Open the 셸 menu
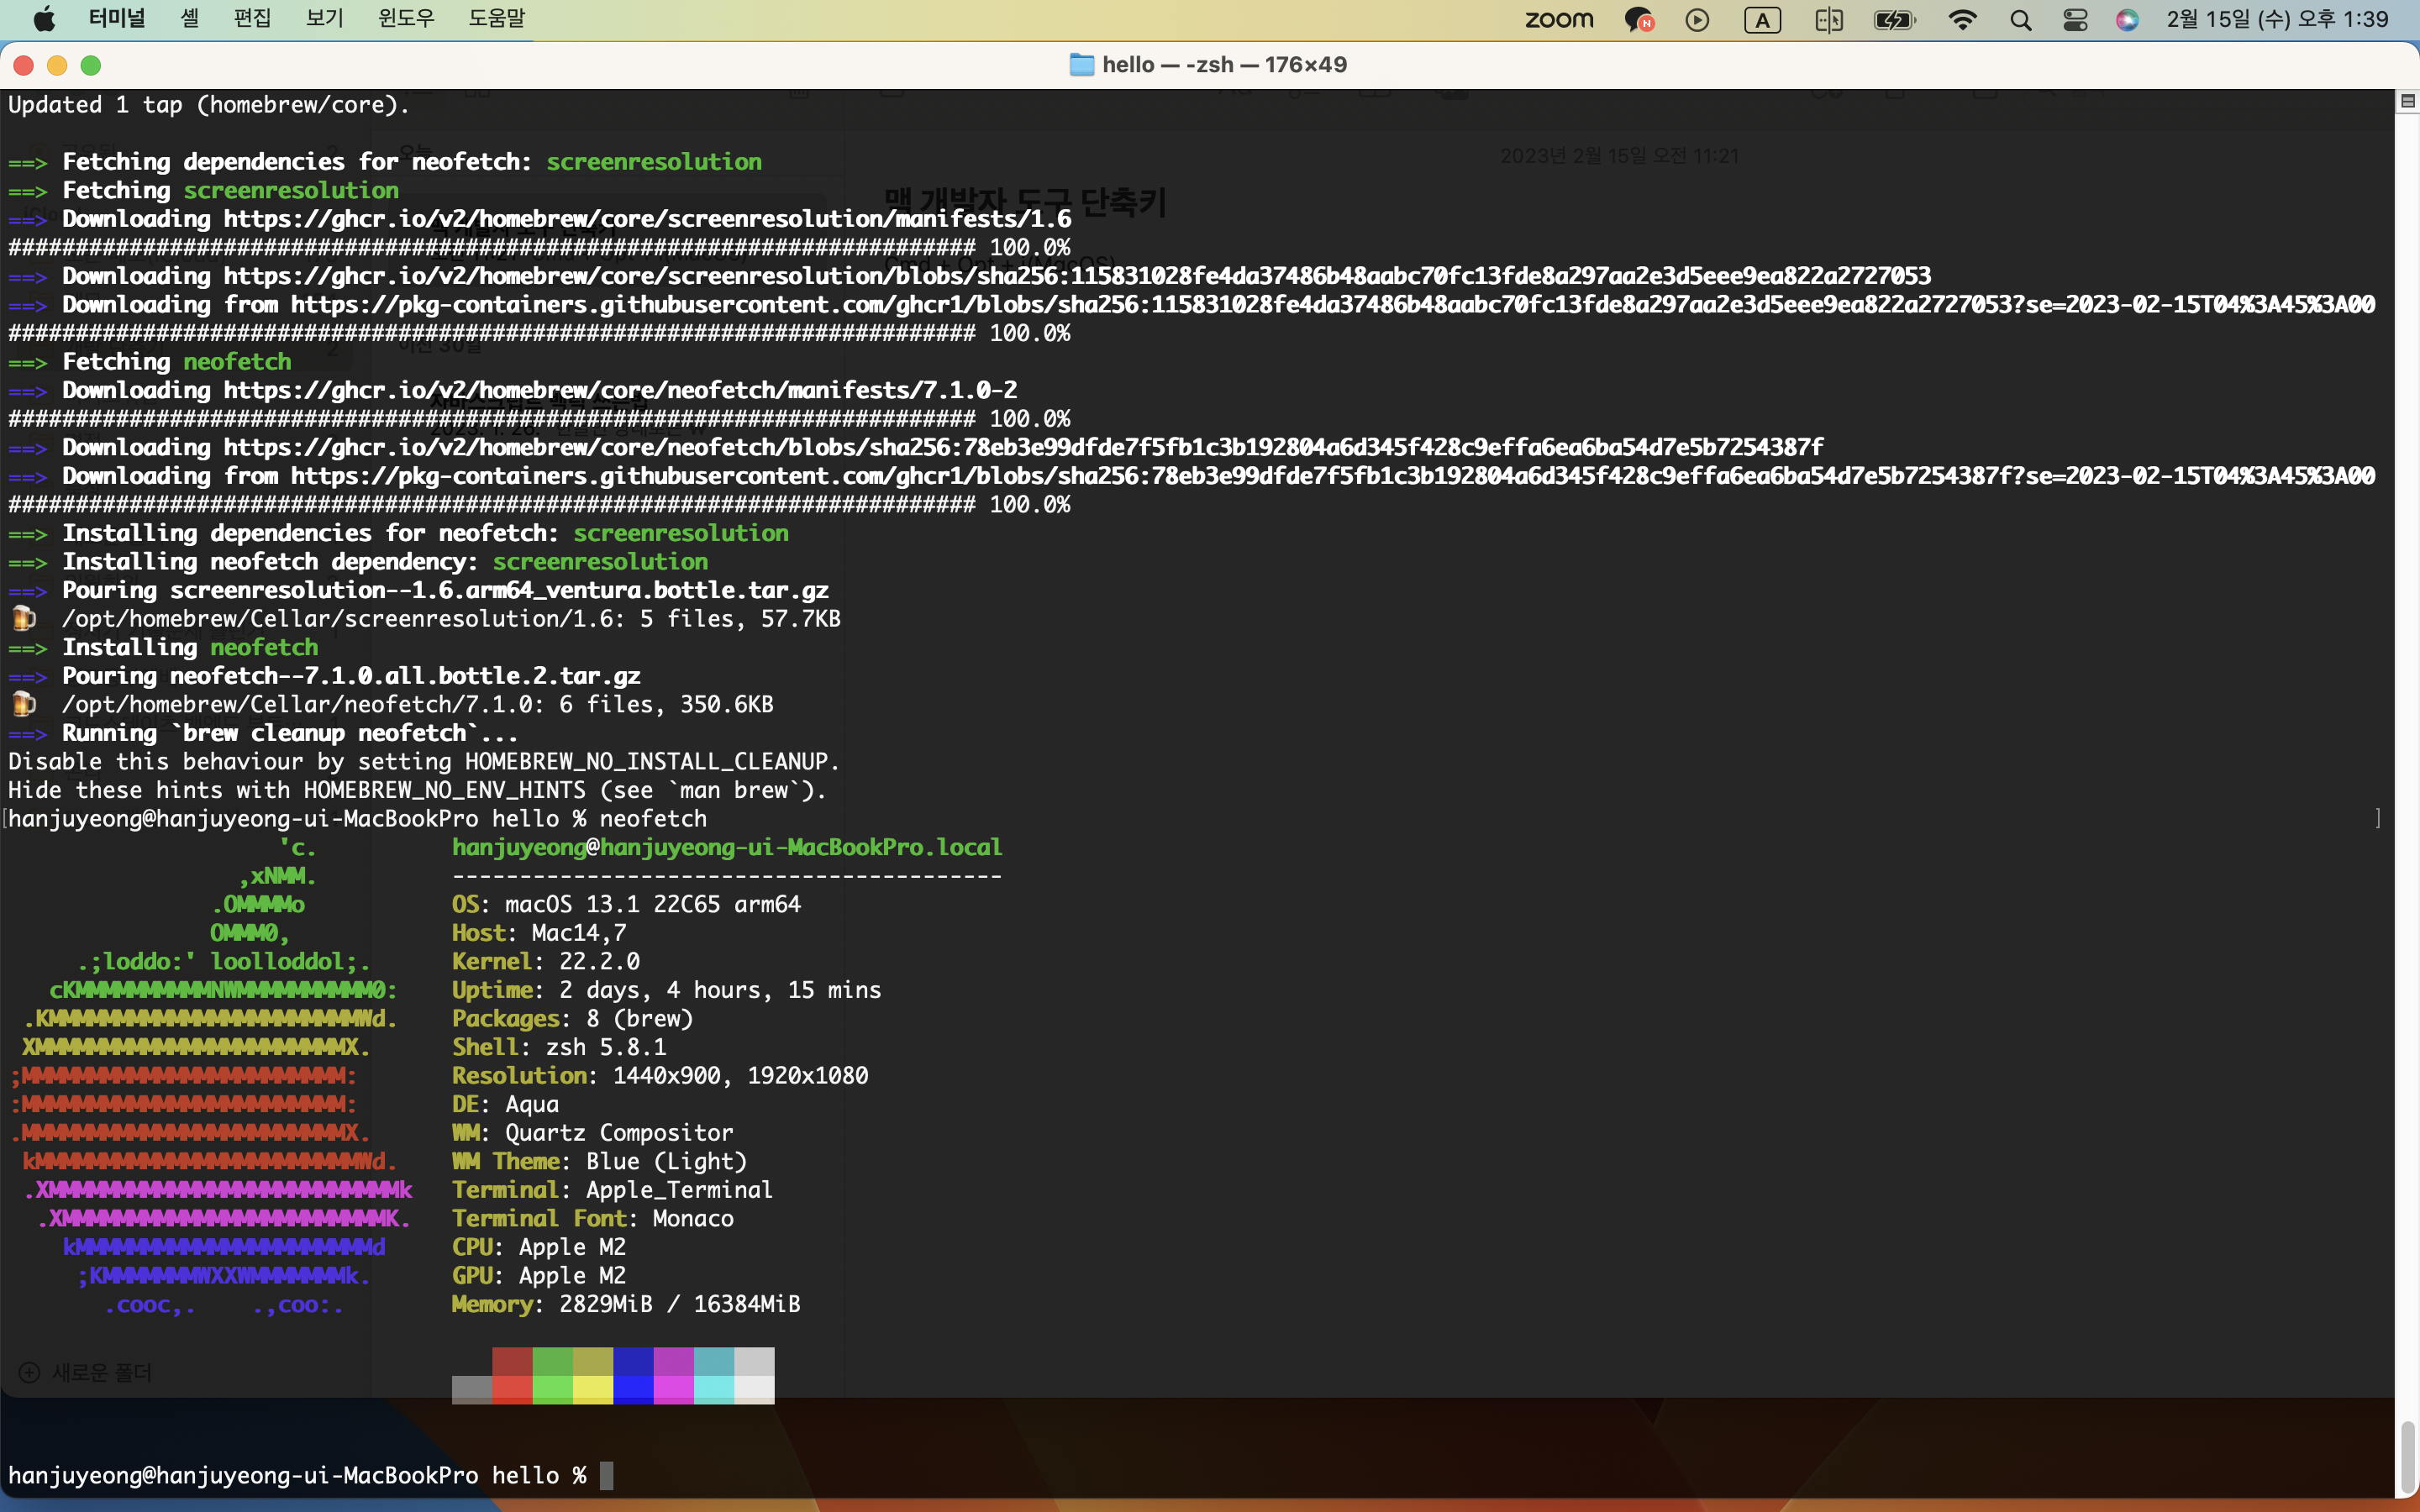Screen dimensions: 2420x1512 (x=190, y=19)
